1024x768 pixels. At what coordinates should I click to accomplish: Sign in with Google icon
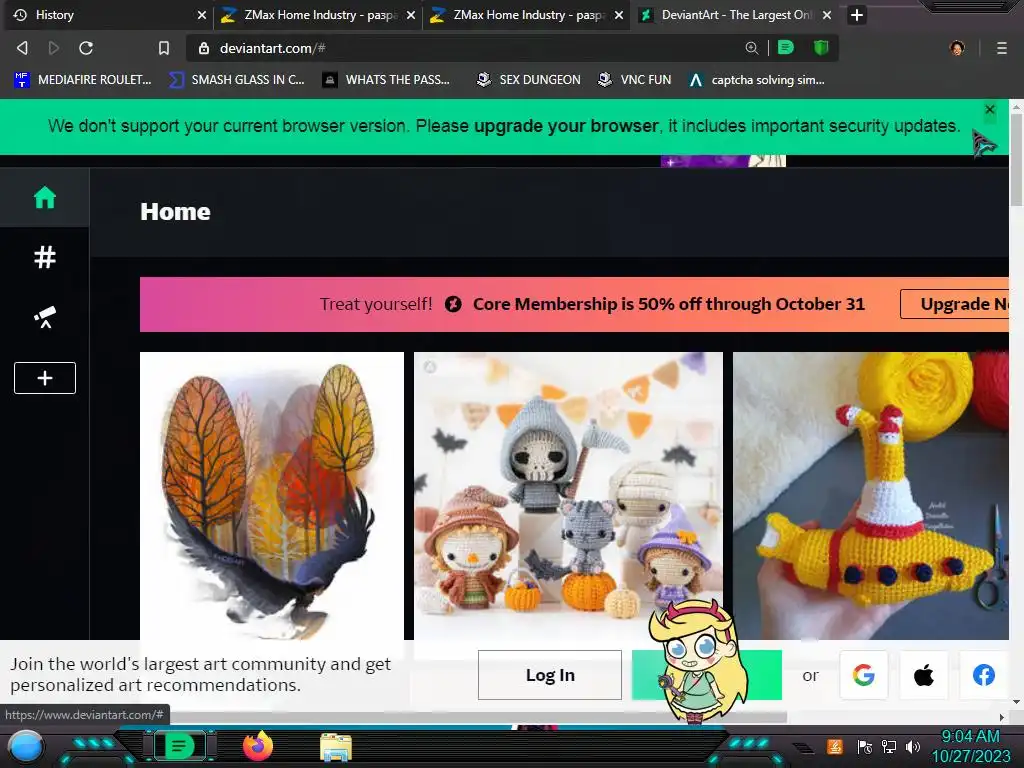tap(863, 675)
